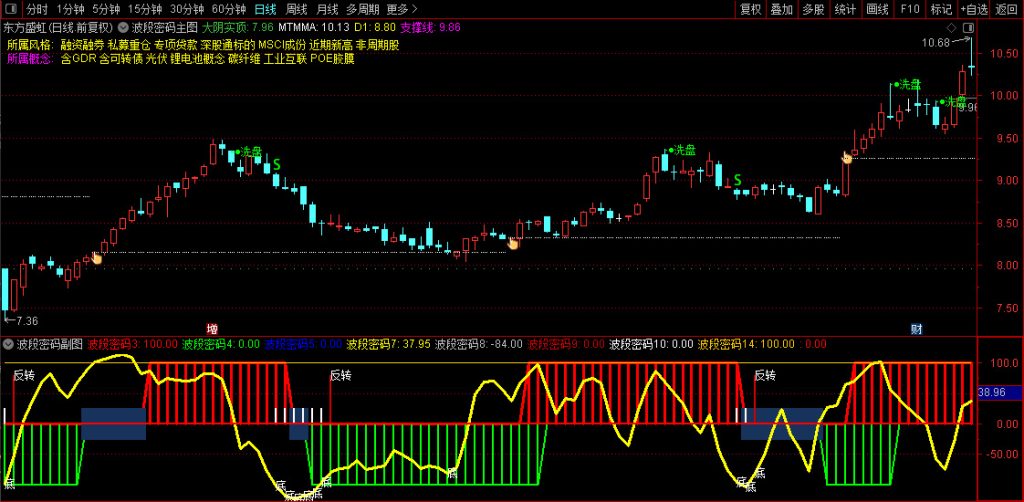
Task: Click the red 增 marker on timeline
Action: pyautogui.click(x=212, y=328)
